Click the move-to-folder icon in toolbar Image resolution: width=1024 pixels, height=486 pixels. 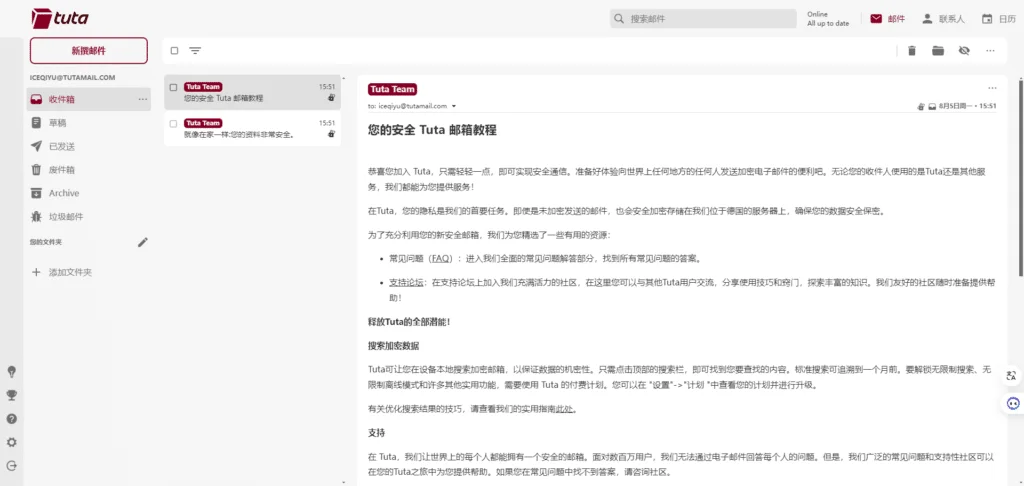pyautogui.click(x=938, y=51)
